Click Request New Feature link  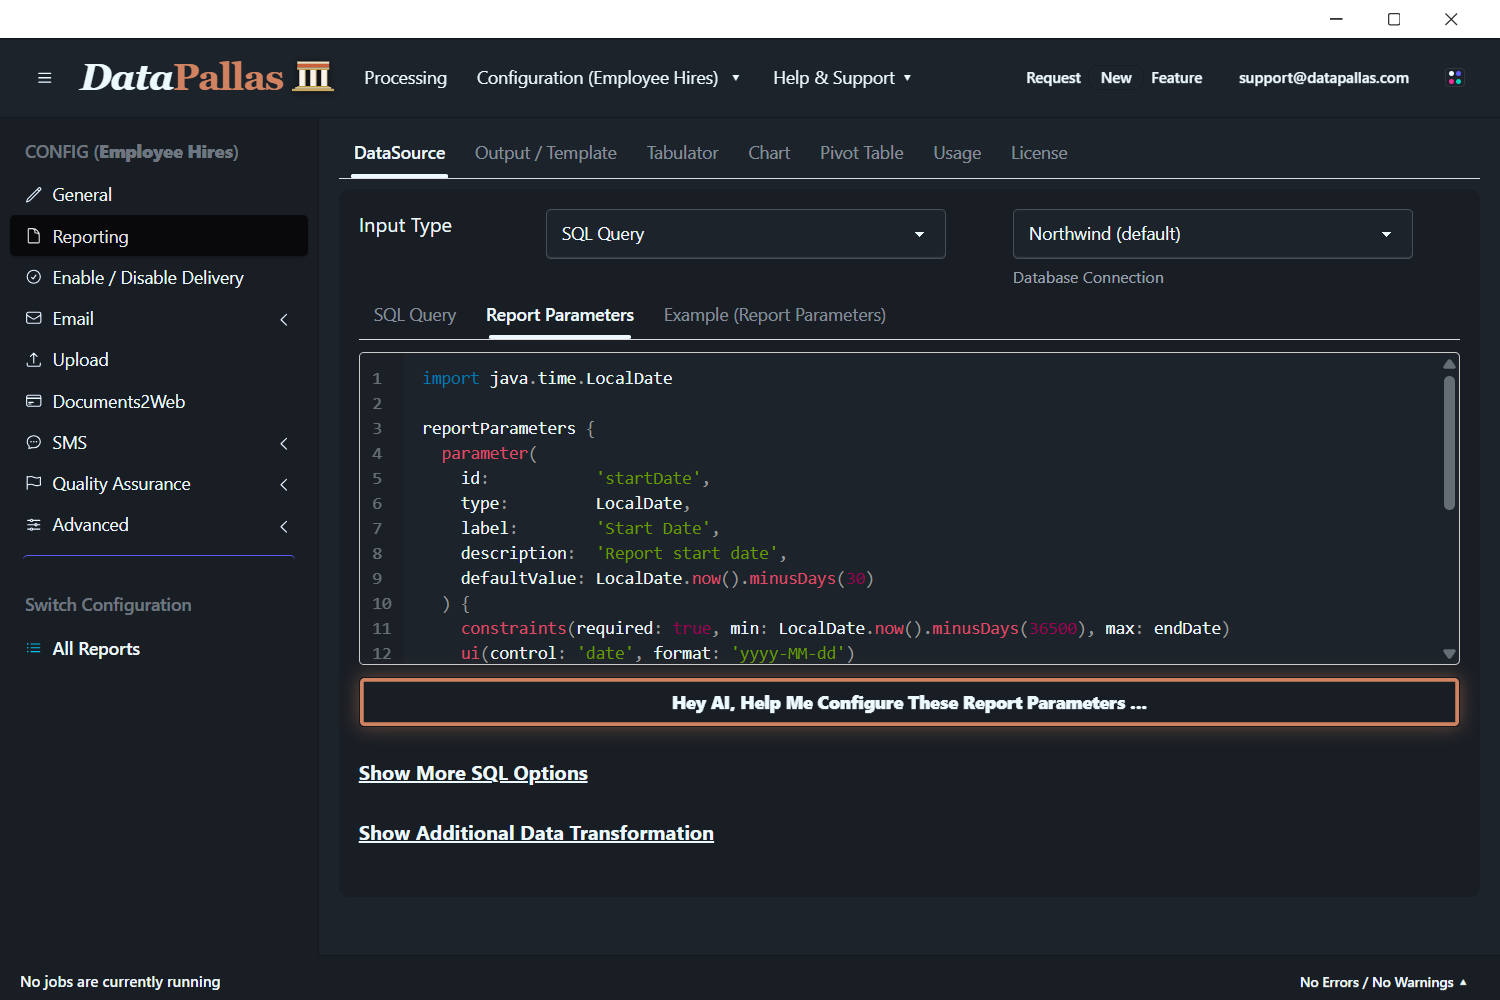coord(1114,78)
